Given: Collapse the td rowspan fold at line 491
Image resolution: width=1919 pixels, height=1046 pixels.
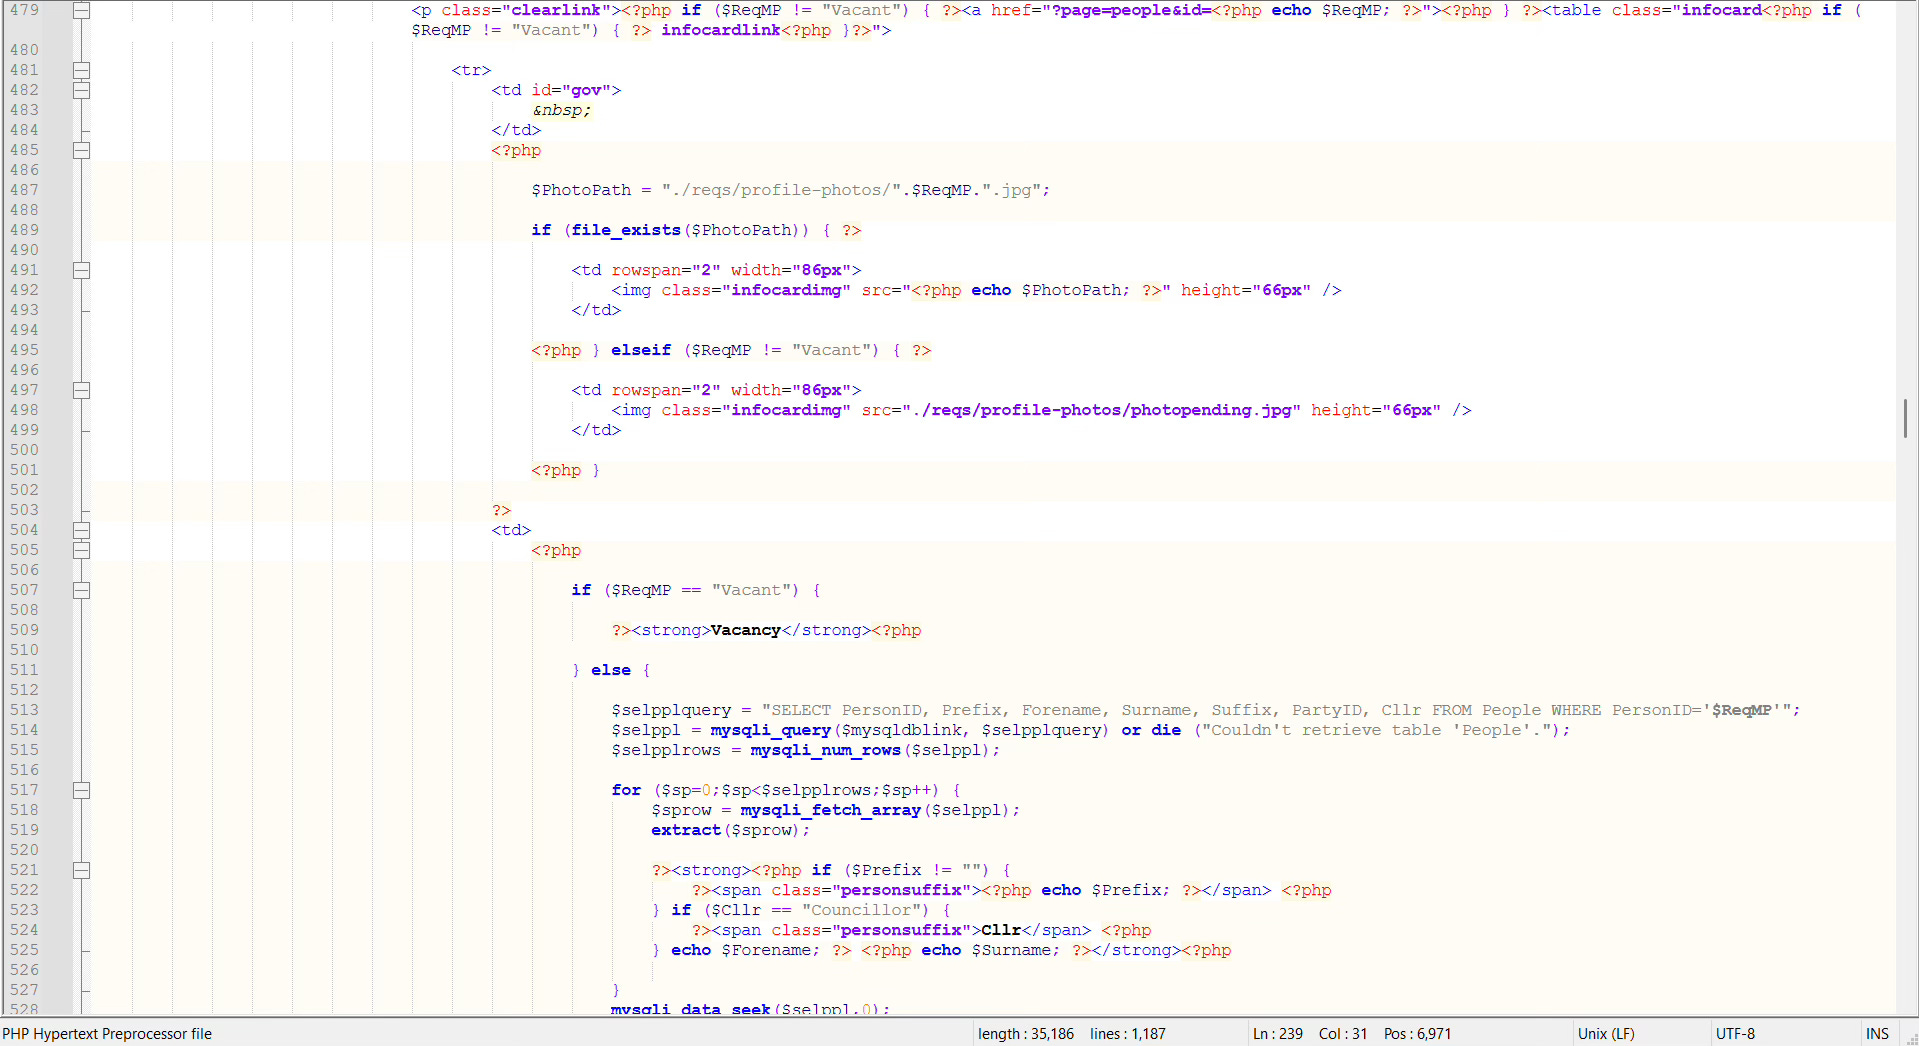Looking at the screenshot, I should click(x=82, y=270).
